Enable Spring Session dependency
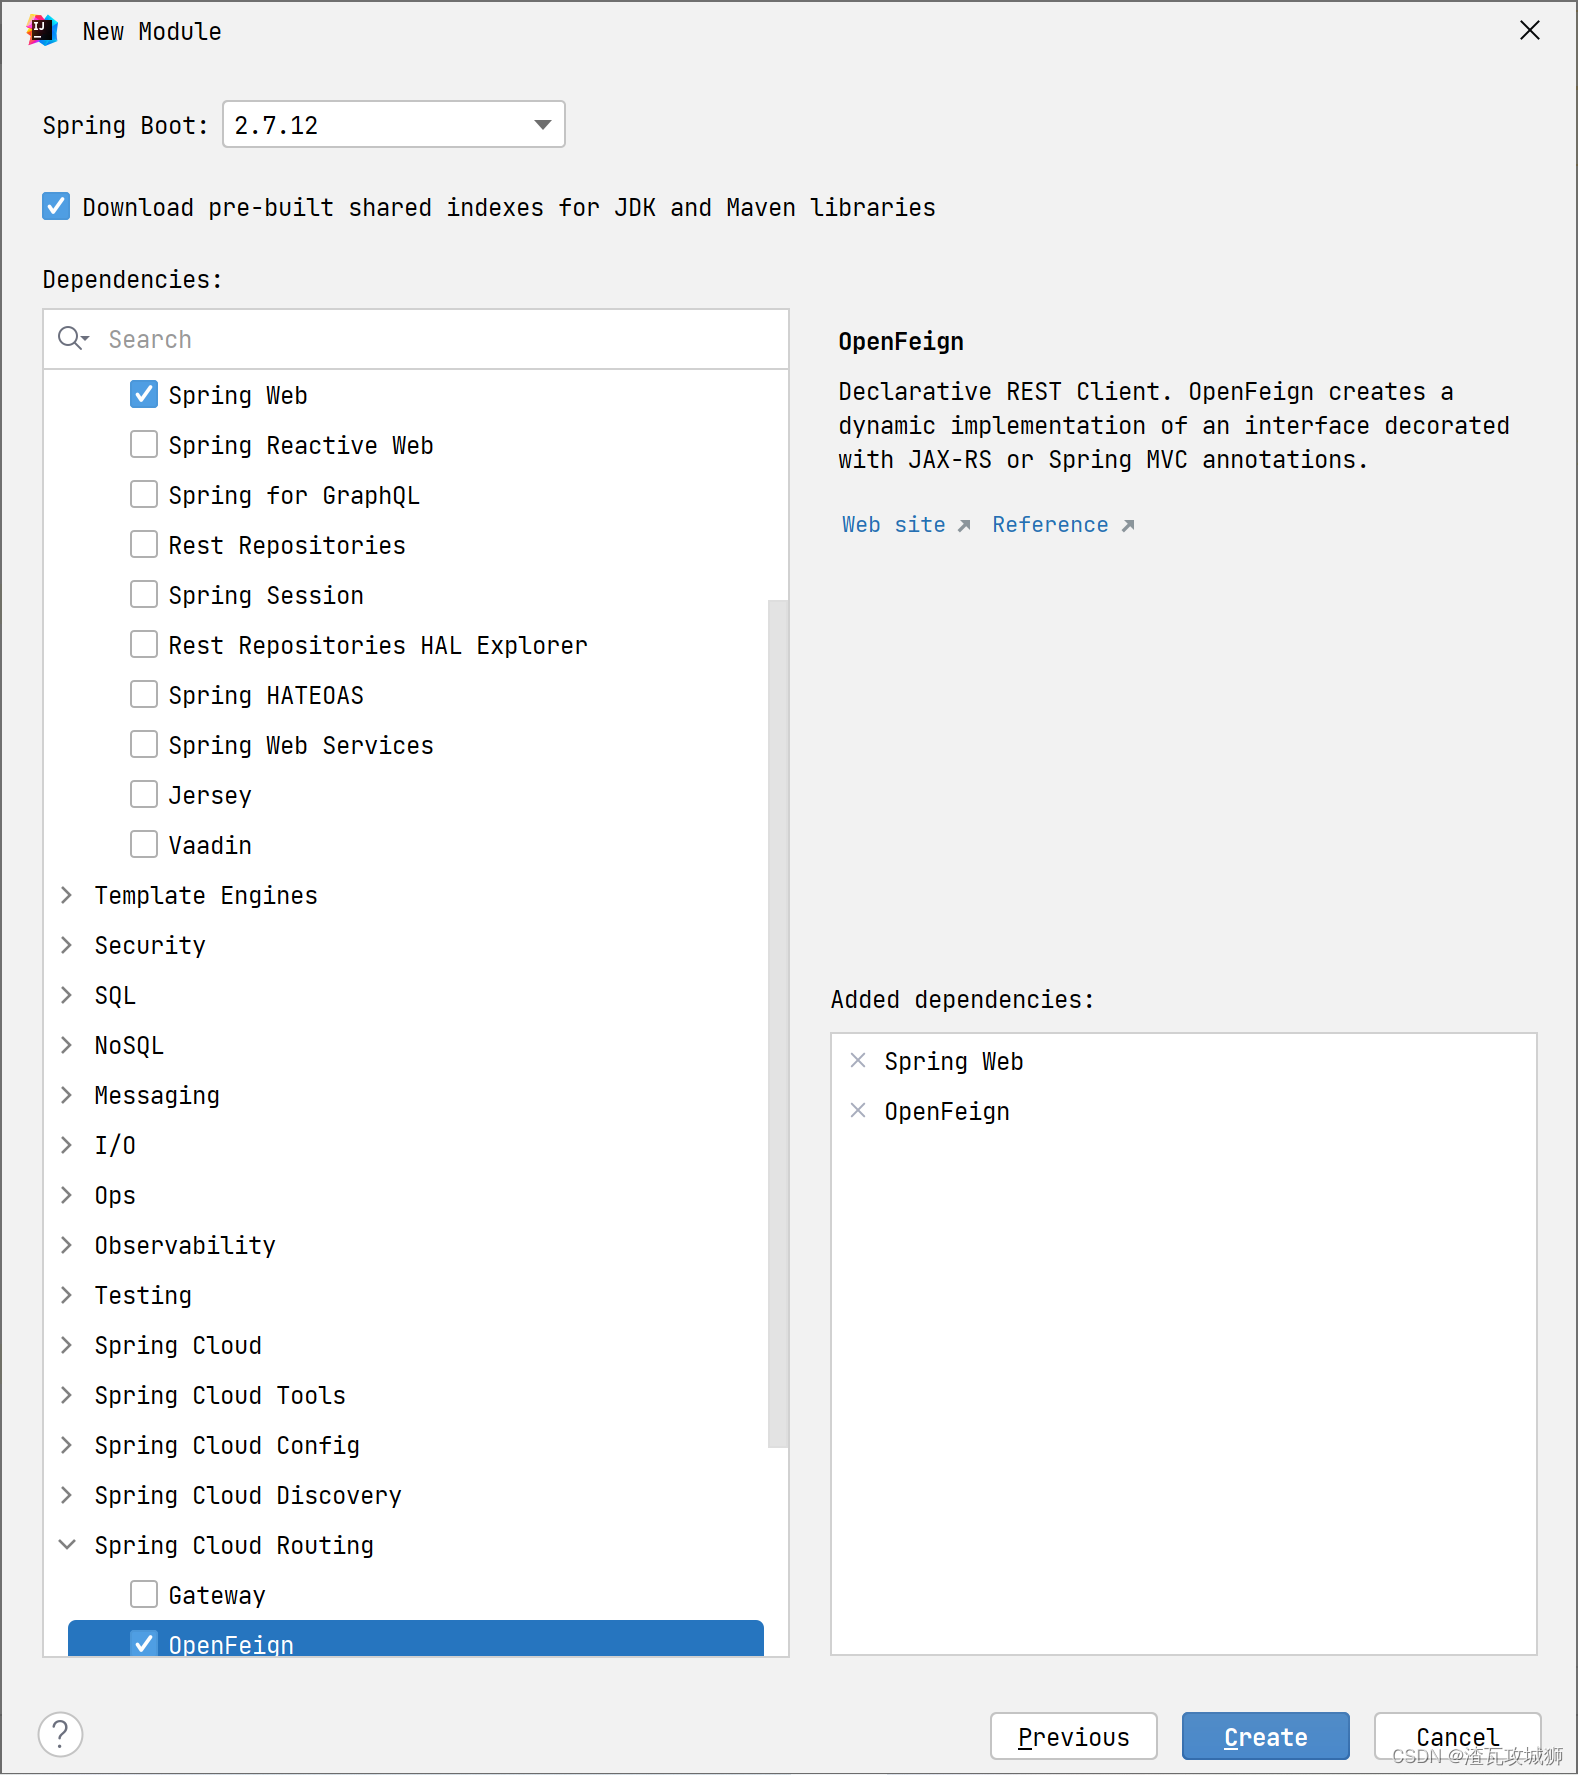The height and width of the screenshot is (1775, 1578). pyautogui.click(x=144, y=595)
